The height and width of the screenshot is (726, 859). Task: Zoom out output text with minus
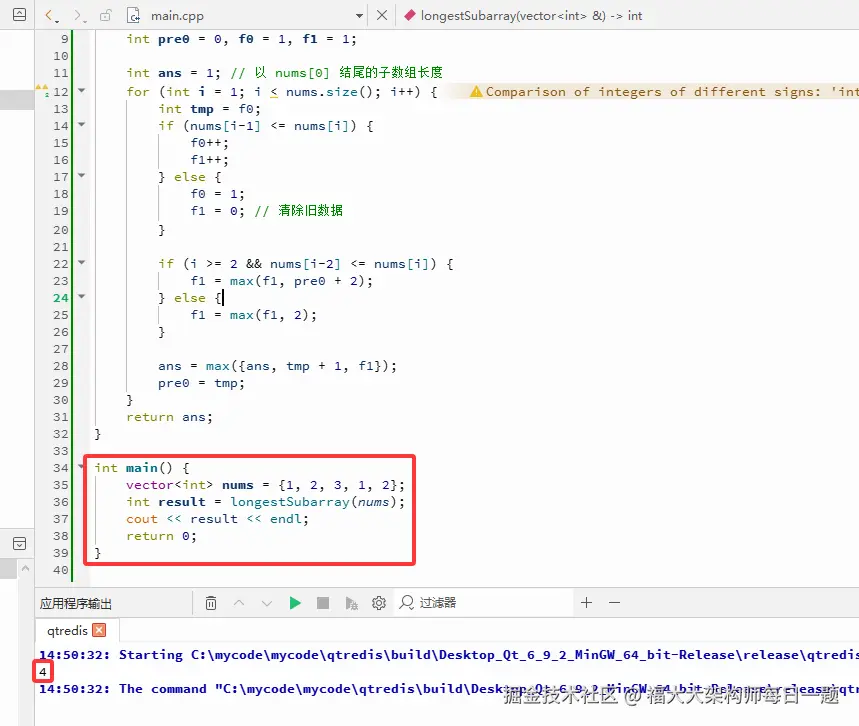[615, 603]
